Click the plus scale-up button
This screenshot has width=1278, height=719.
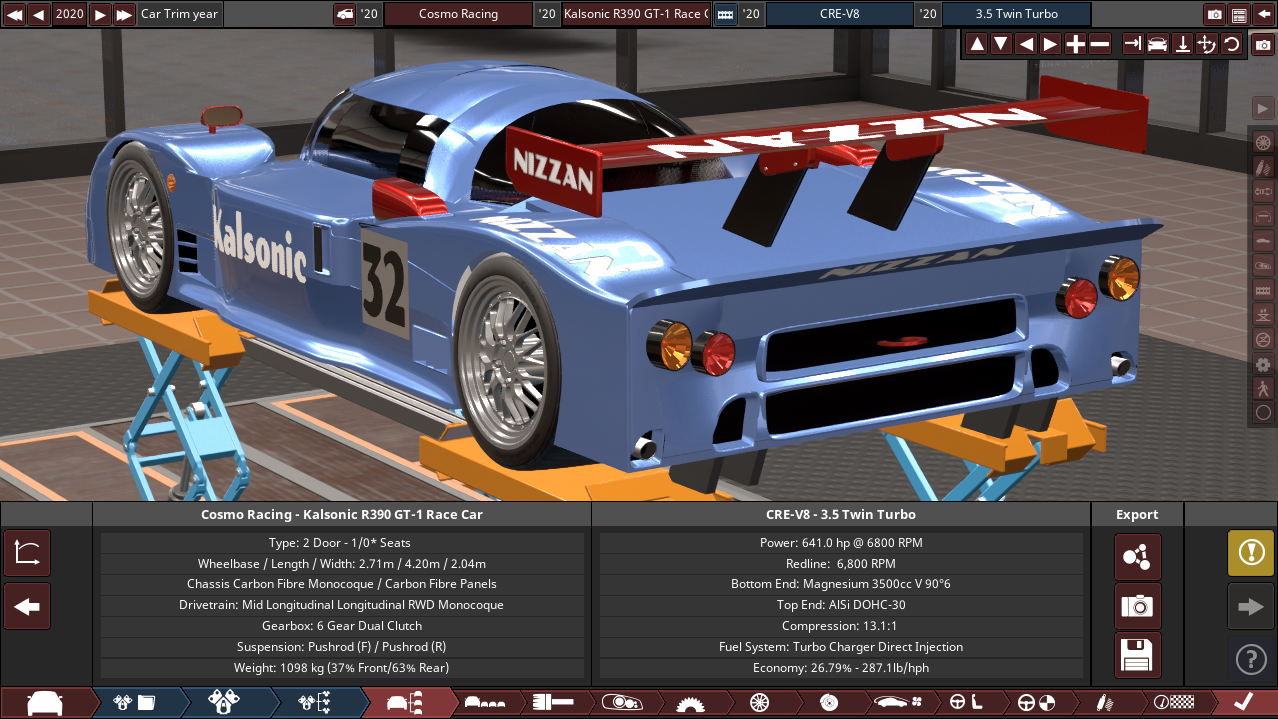tap(1075, 44)
